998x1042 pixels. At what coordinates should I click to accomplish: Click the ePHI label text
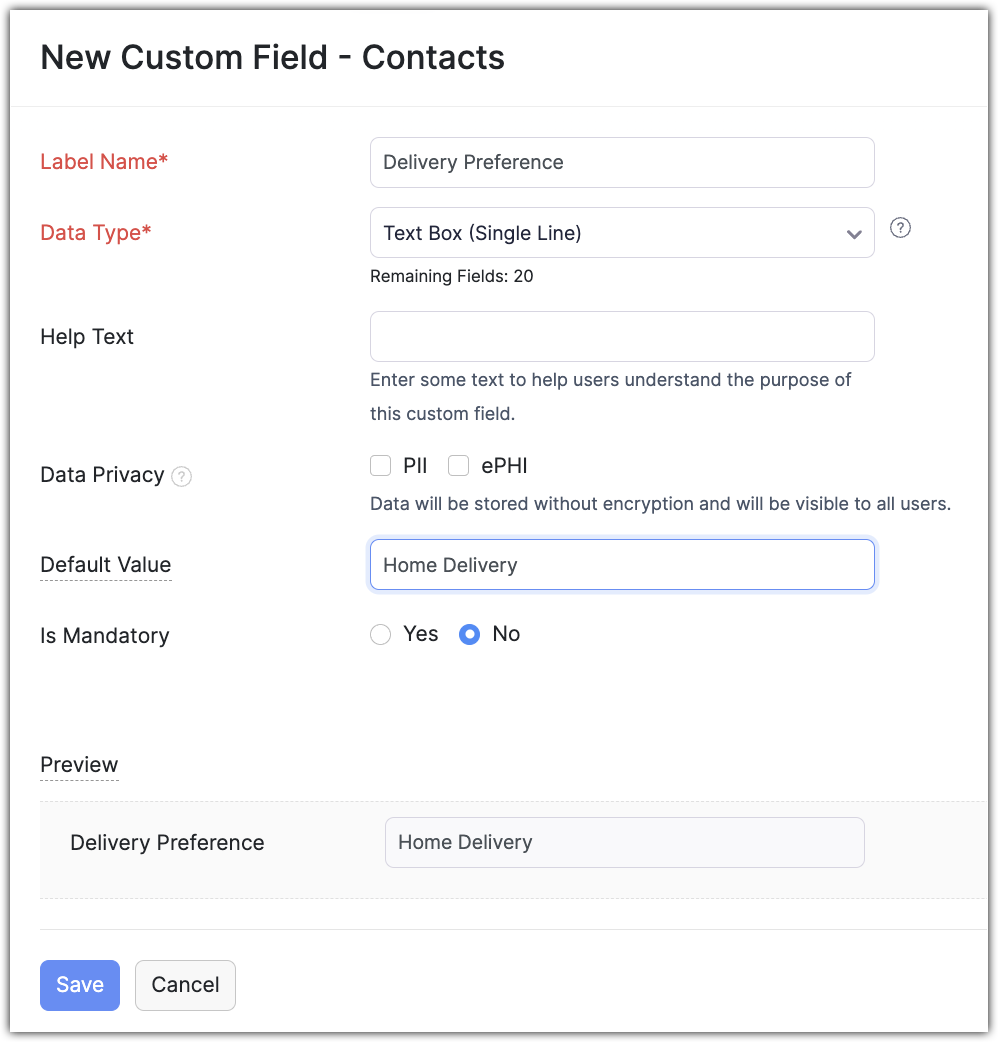[x=504, y=466]
